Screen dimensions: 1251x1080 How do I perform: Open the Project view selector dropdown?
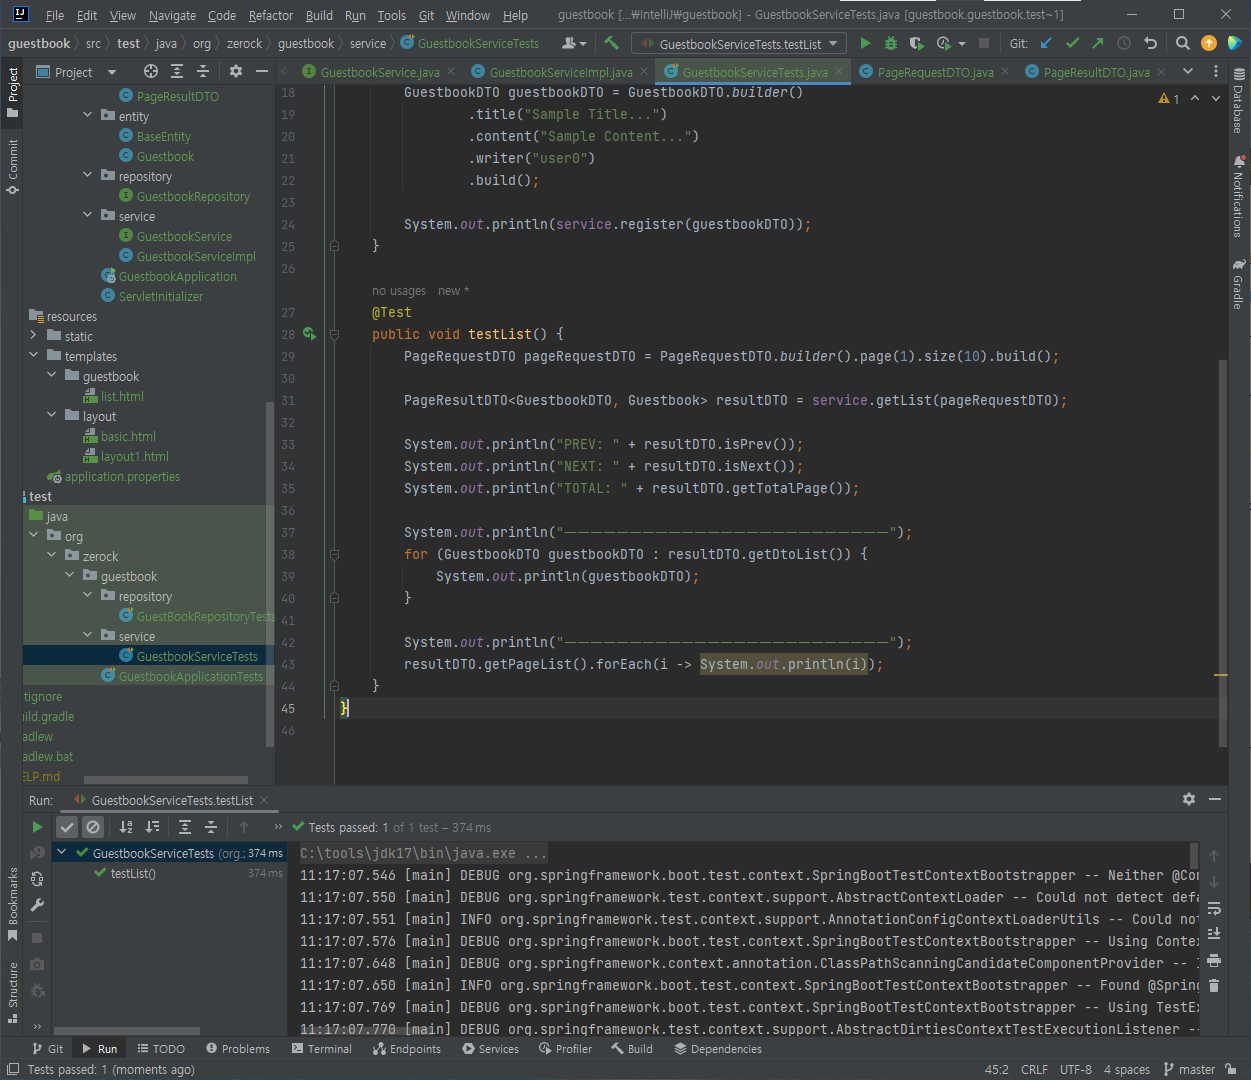click(x=76, y=72)
